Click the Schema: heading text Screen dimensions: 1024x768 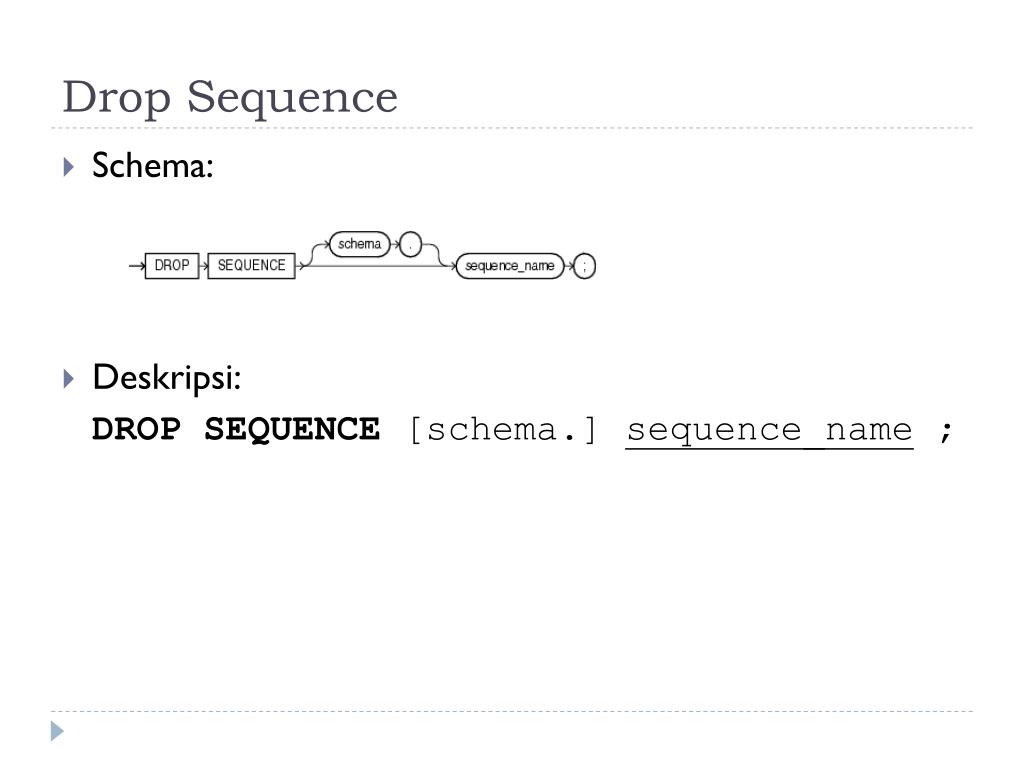click(x=153, y=165)
